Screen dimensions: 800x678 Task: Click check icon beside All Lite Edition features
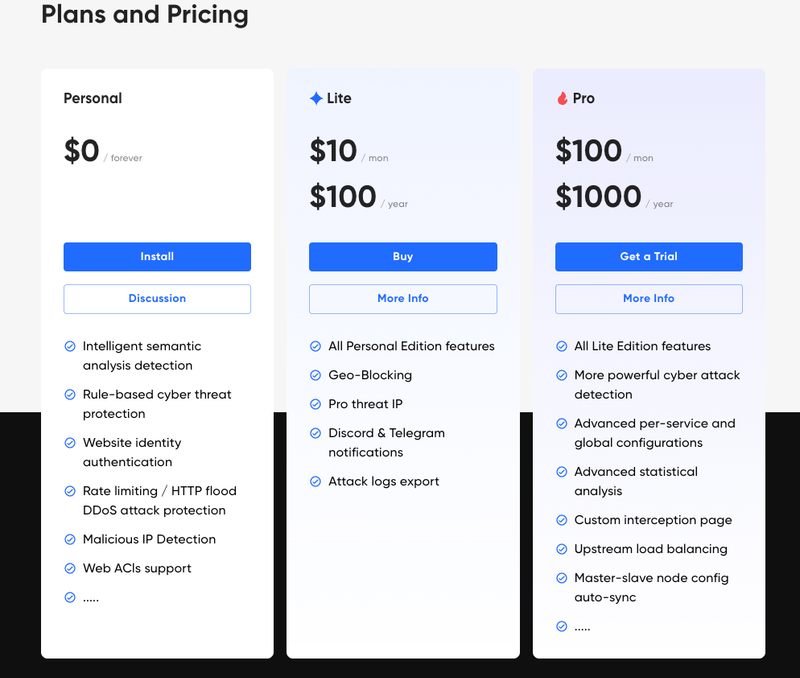(561, 346)
